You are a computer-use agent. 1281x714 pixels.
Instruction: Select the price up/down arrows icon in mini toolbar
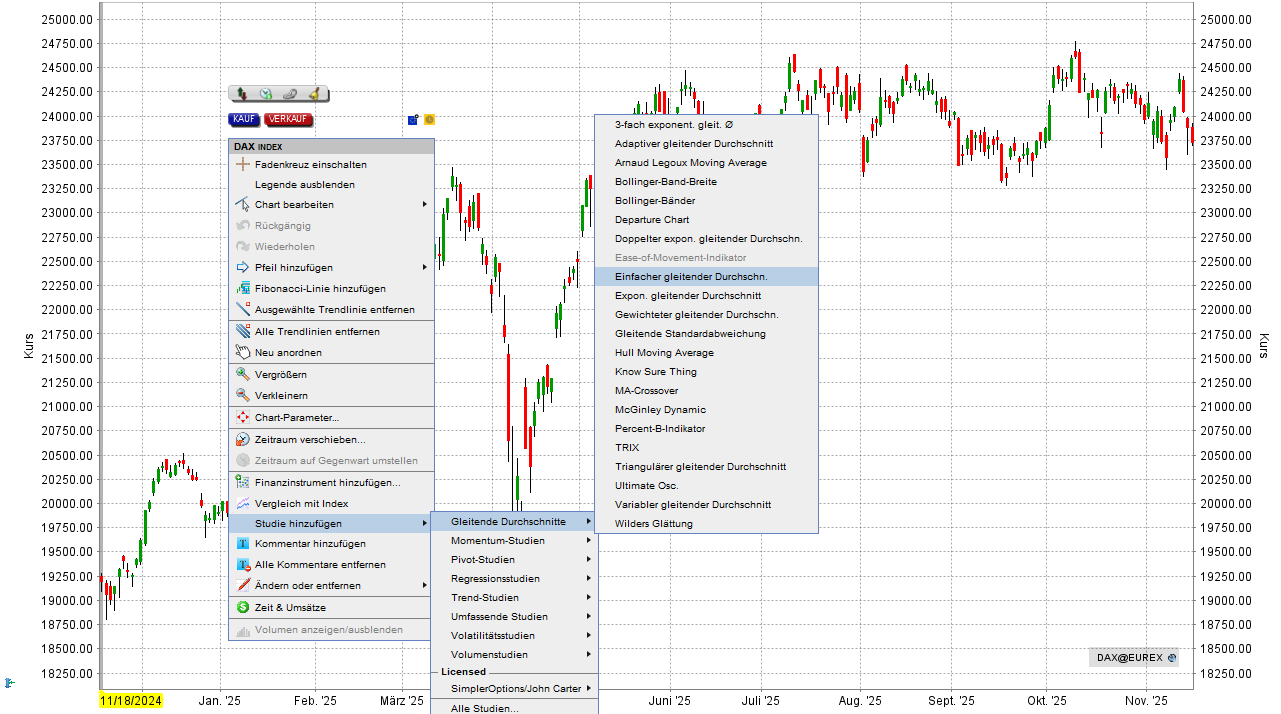point(242,93)
